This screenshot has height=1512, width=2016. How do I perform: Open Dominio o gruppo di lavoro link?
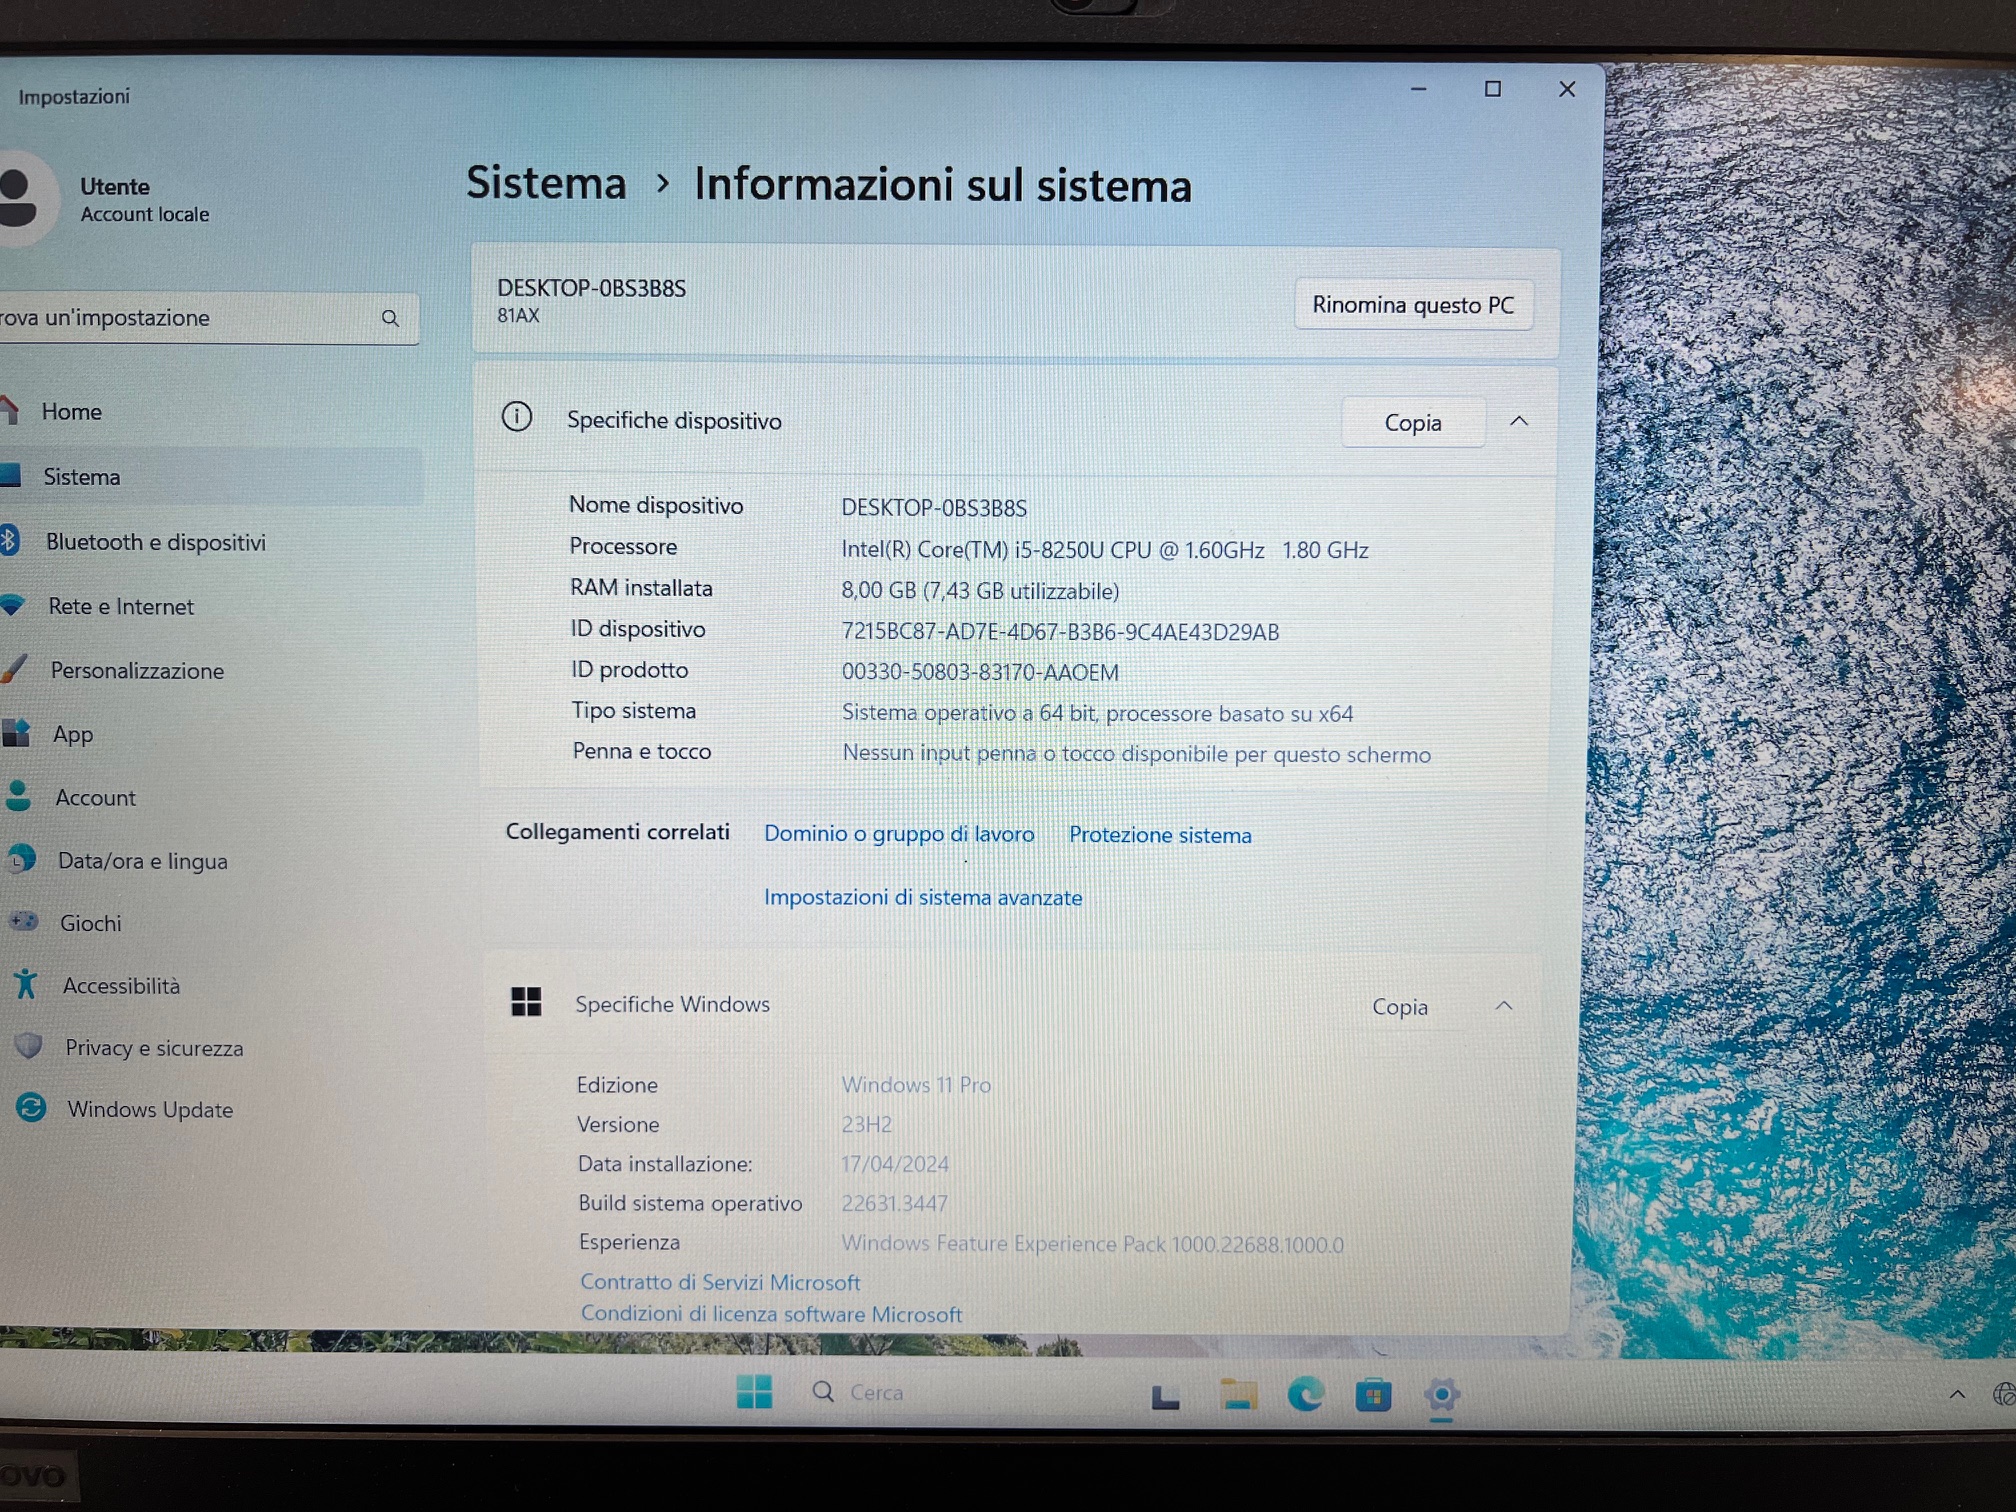(x=899, y=833)
